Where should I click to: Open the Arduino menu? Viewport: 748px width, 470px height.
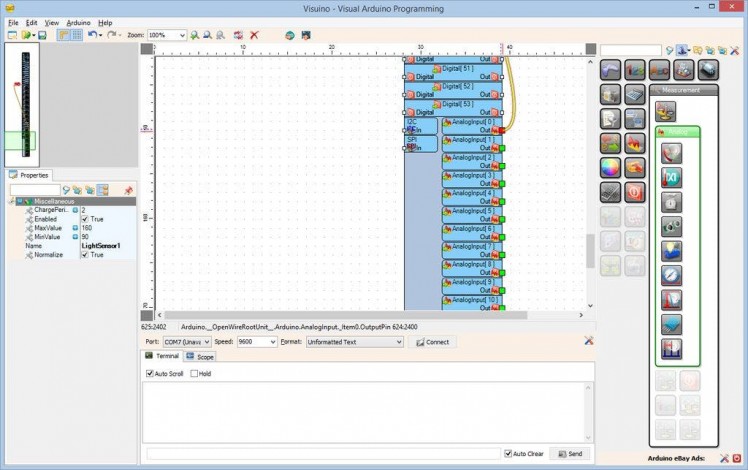[x=78, y=22]
